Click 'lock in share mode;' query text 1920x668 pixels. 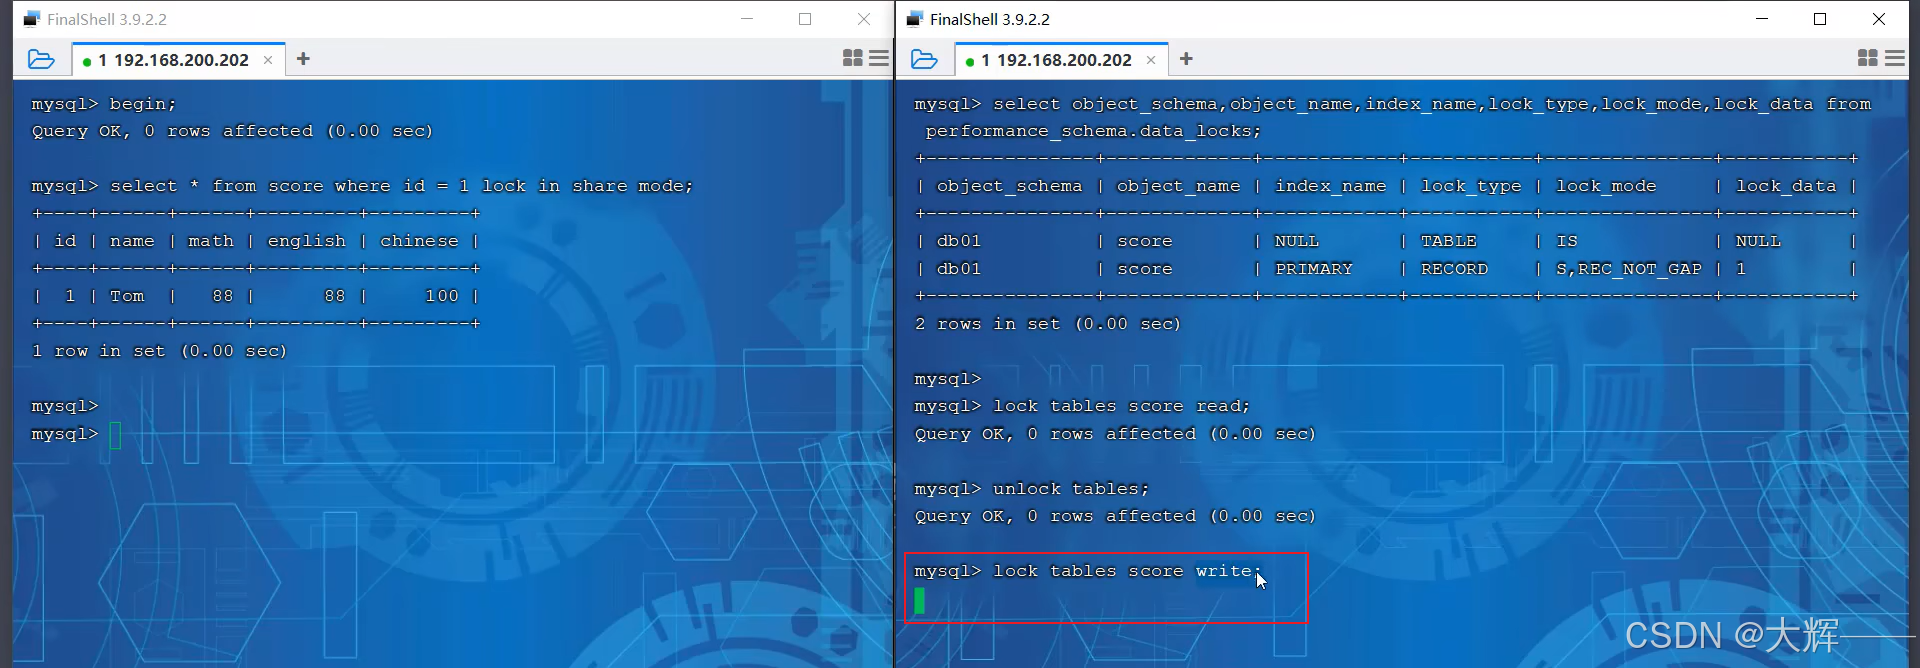[587, 186]
